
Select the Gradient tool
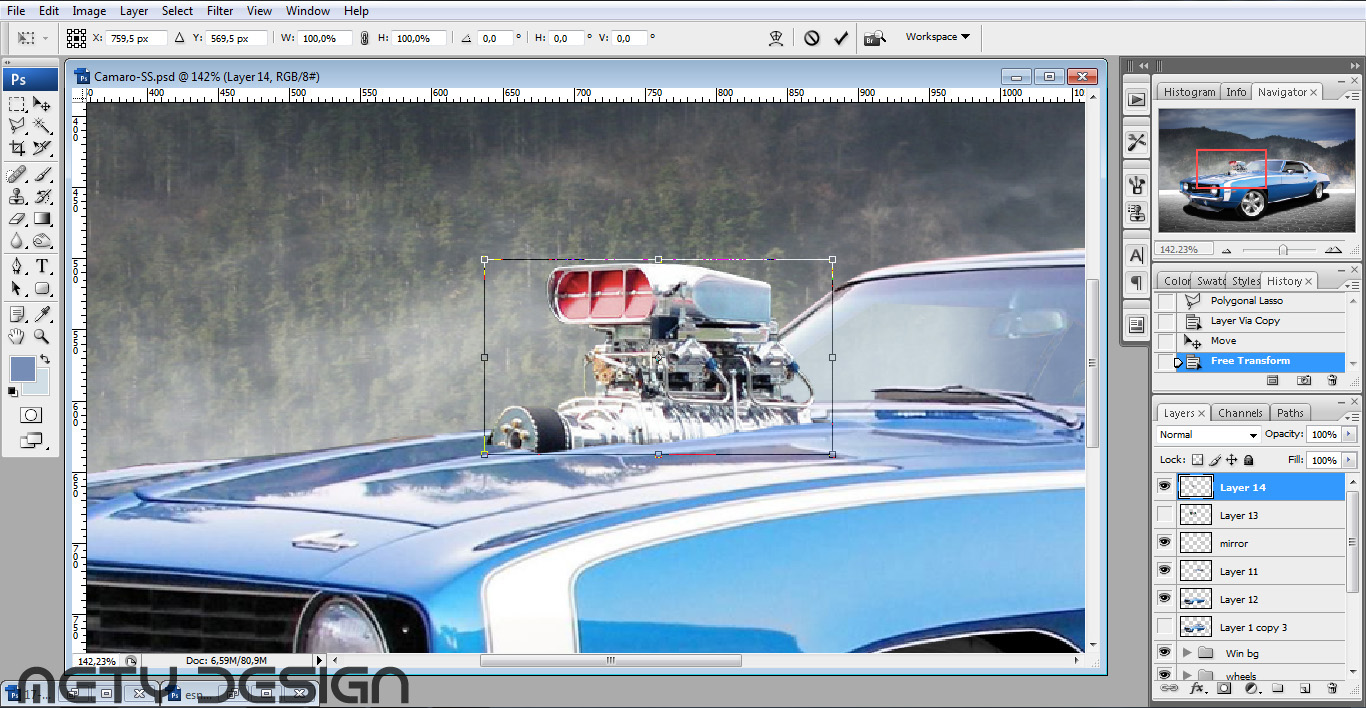tap(42, 219)
